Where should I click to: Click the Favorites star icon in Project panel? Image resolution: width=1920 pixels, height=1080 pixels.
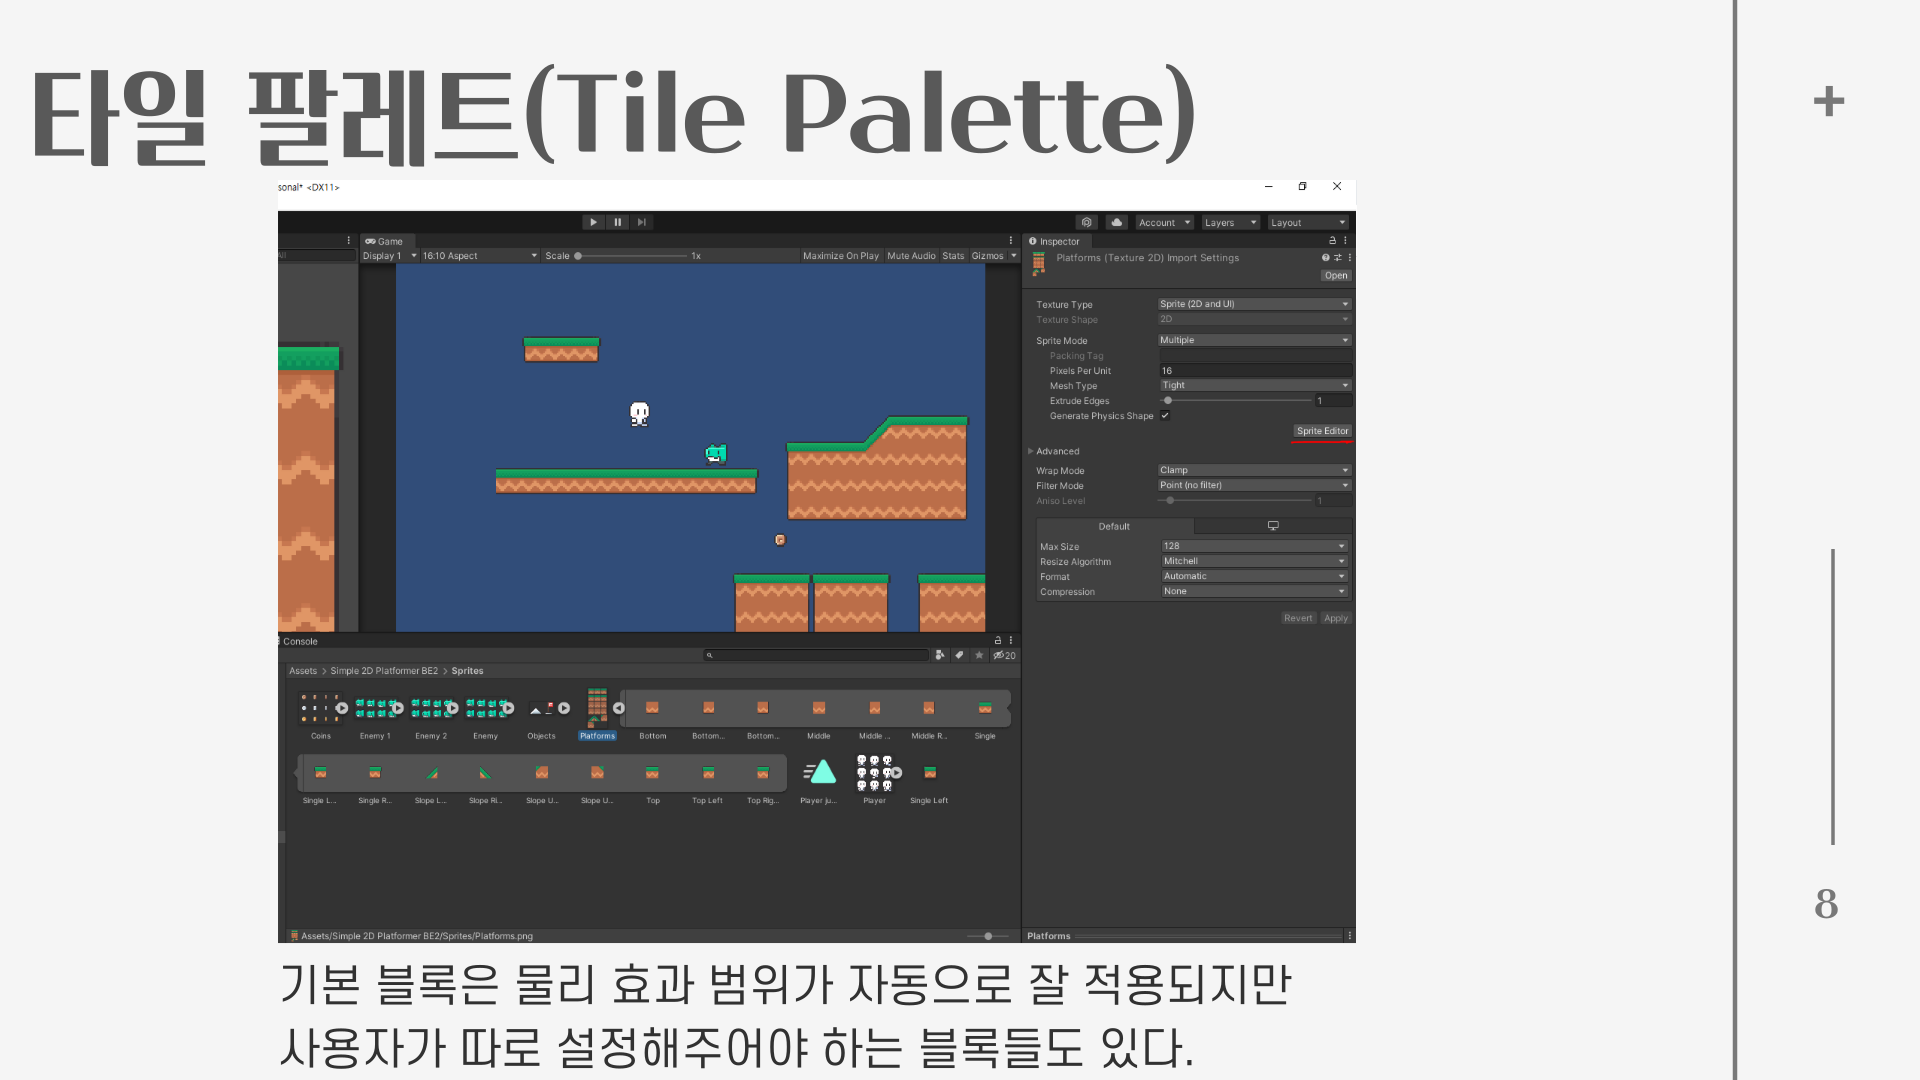979,655
